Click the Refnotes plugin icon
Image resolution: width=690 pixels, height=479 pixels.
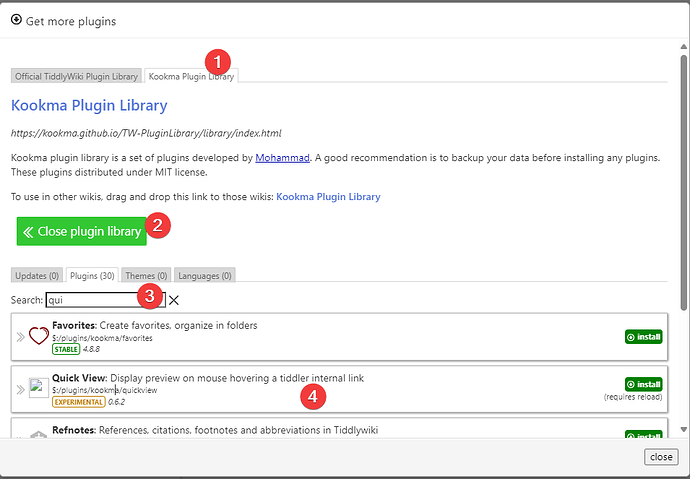[x=39, y=435]
